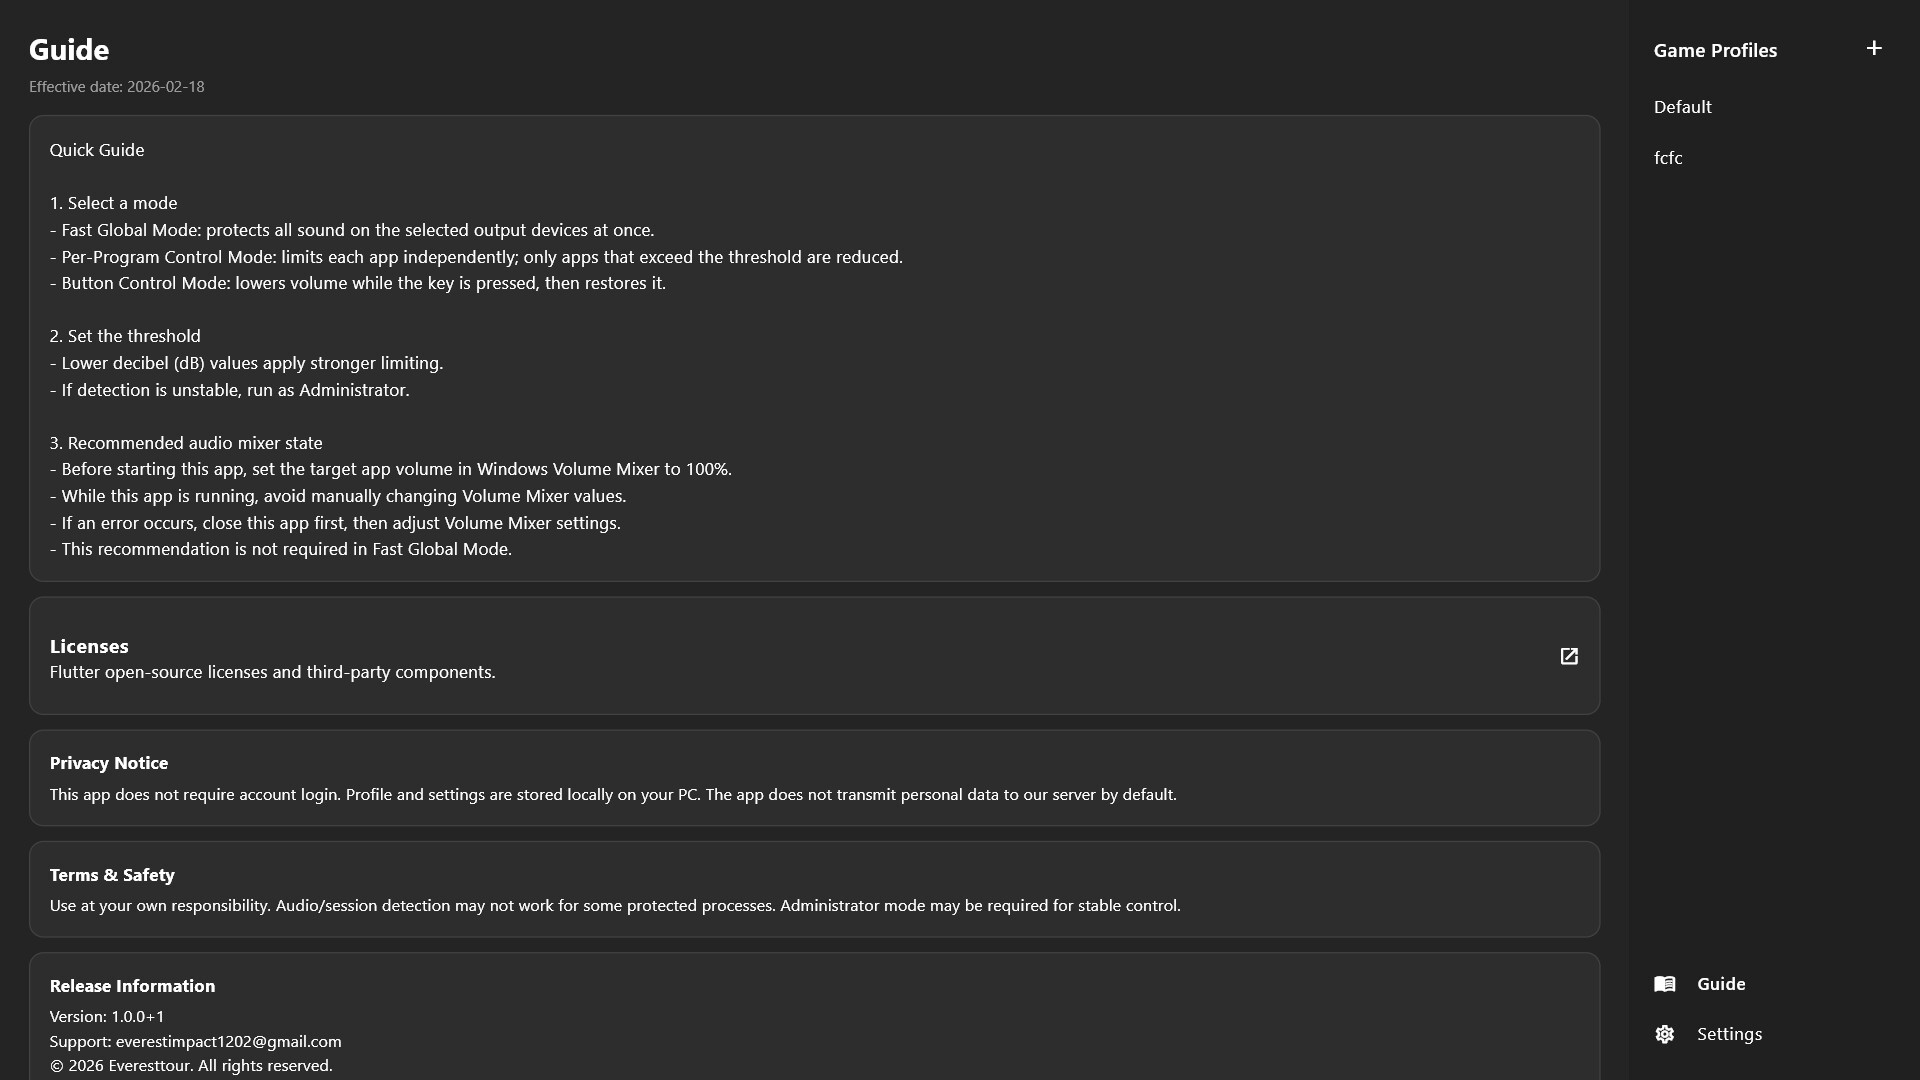Click the Privacy Notice heading
The width and height of the screenshot is (1920, 1080).
(109, 763)
